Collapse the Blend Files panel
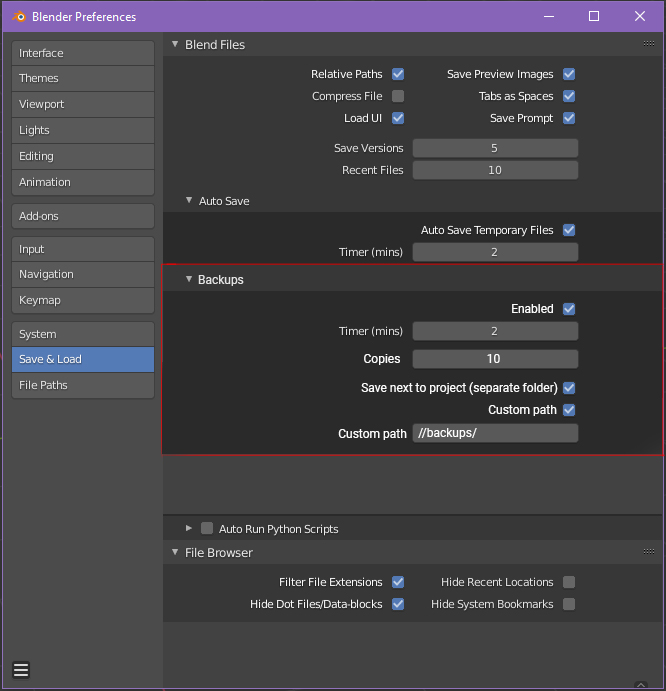This screenshot has height=691, width=666. 175,44
